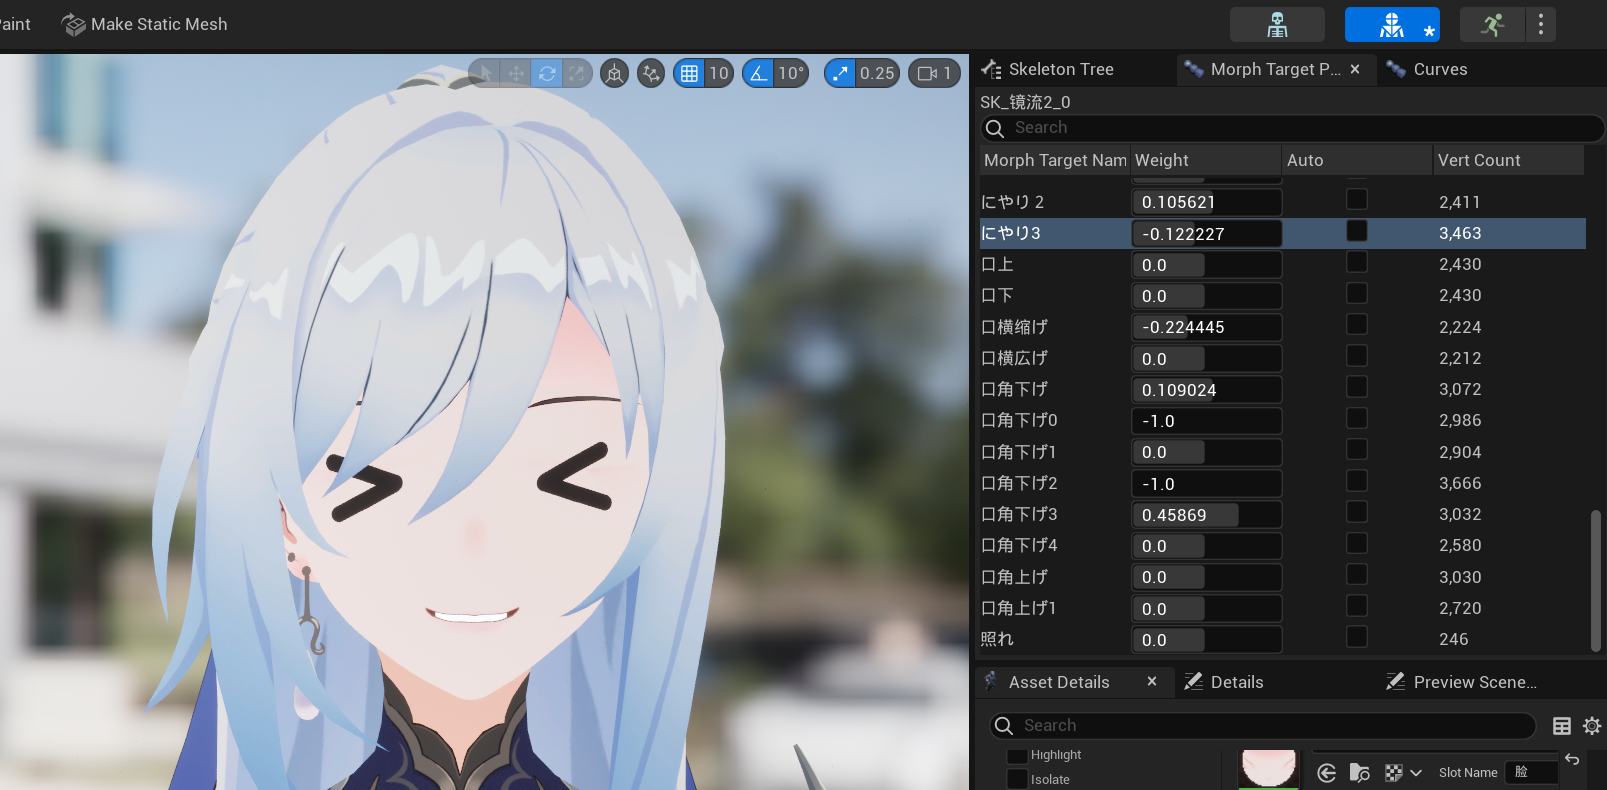This screenshot has height=790, width=1607.
Task: Enable the Highlight checkbox
Action: [1018, 756]
